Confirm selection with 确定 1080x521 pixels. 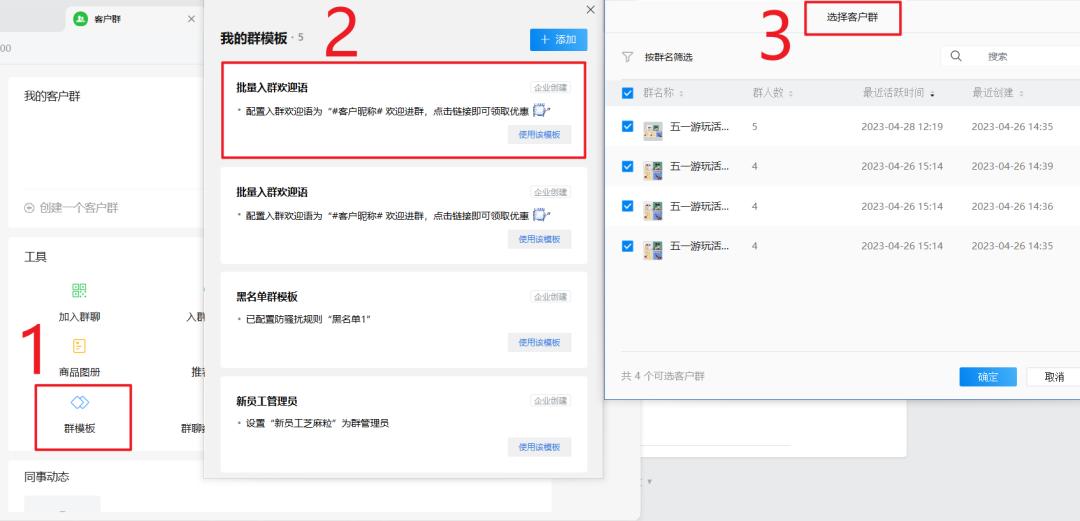(988, 377)
